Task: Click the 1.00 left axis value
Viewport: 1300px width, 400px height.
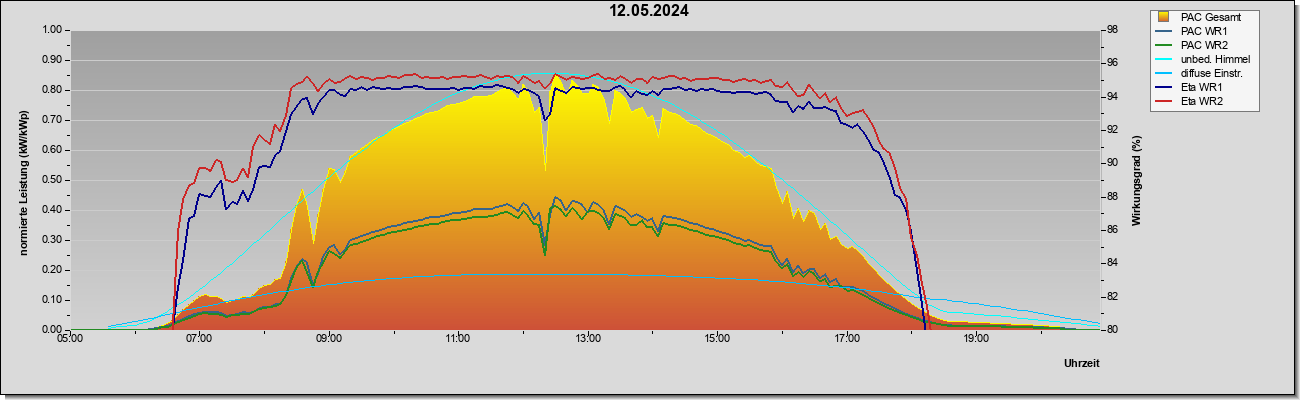Action: [52, 30]
